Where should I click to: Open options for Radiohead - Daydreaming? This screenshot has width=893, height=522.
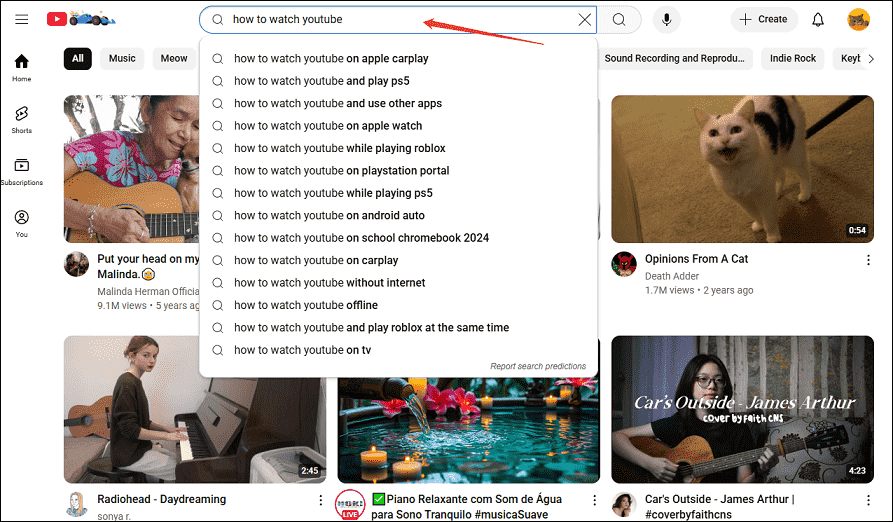click(321, 500)
